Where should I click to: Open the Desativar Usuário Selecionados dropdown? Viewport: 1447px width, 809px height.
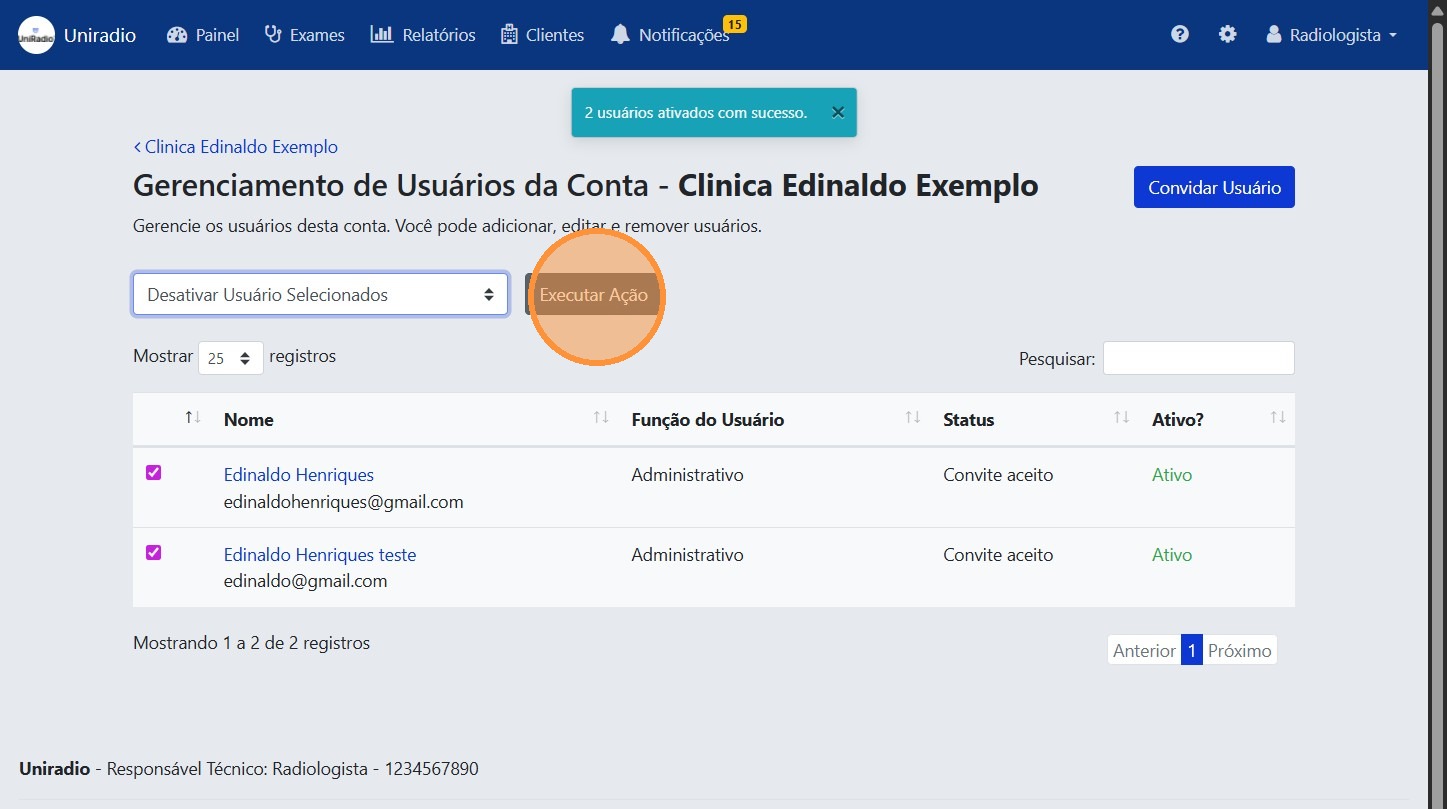point(320,294)
